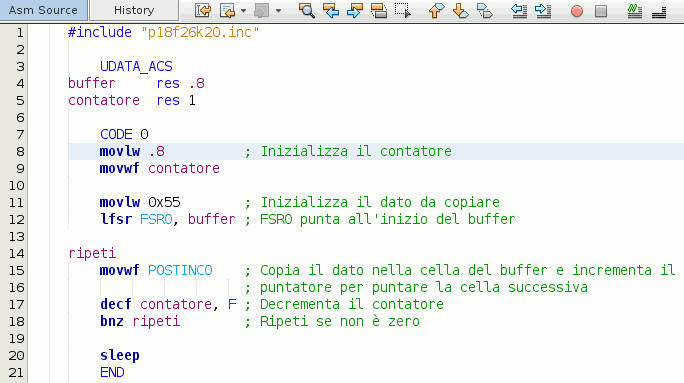Click the lfsr instruction
Screen dimensions: 684x383
116,219
